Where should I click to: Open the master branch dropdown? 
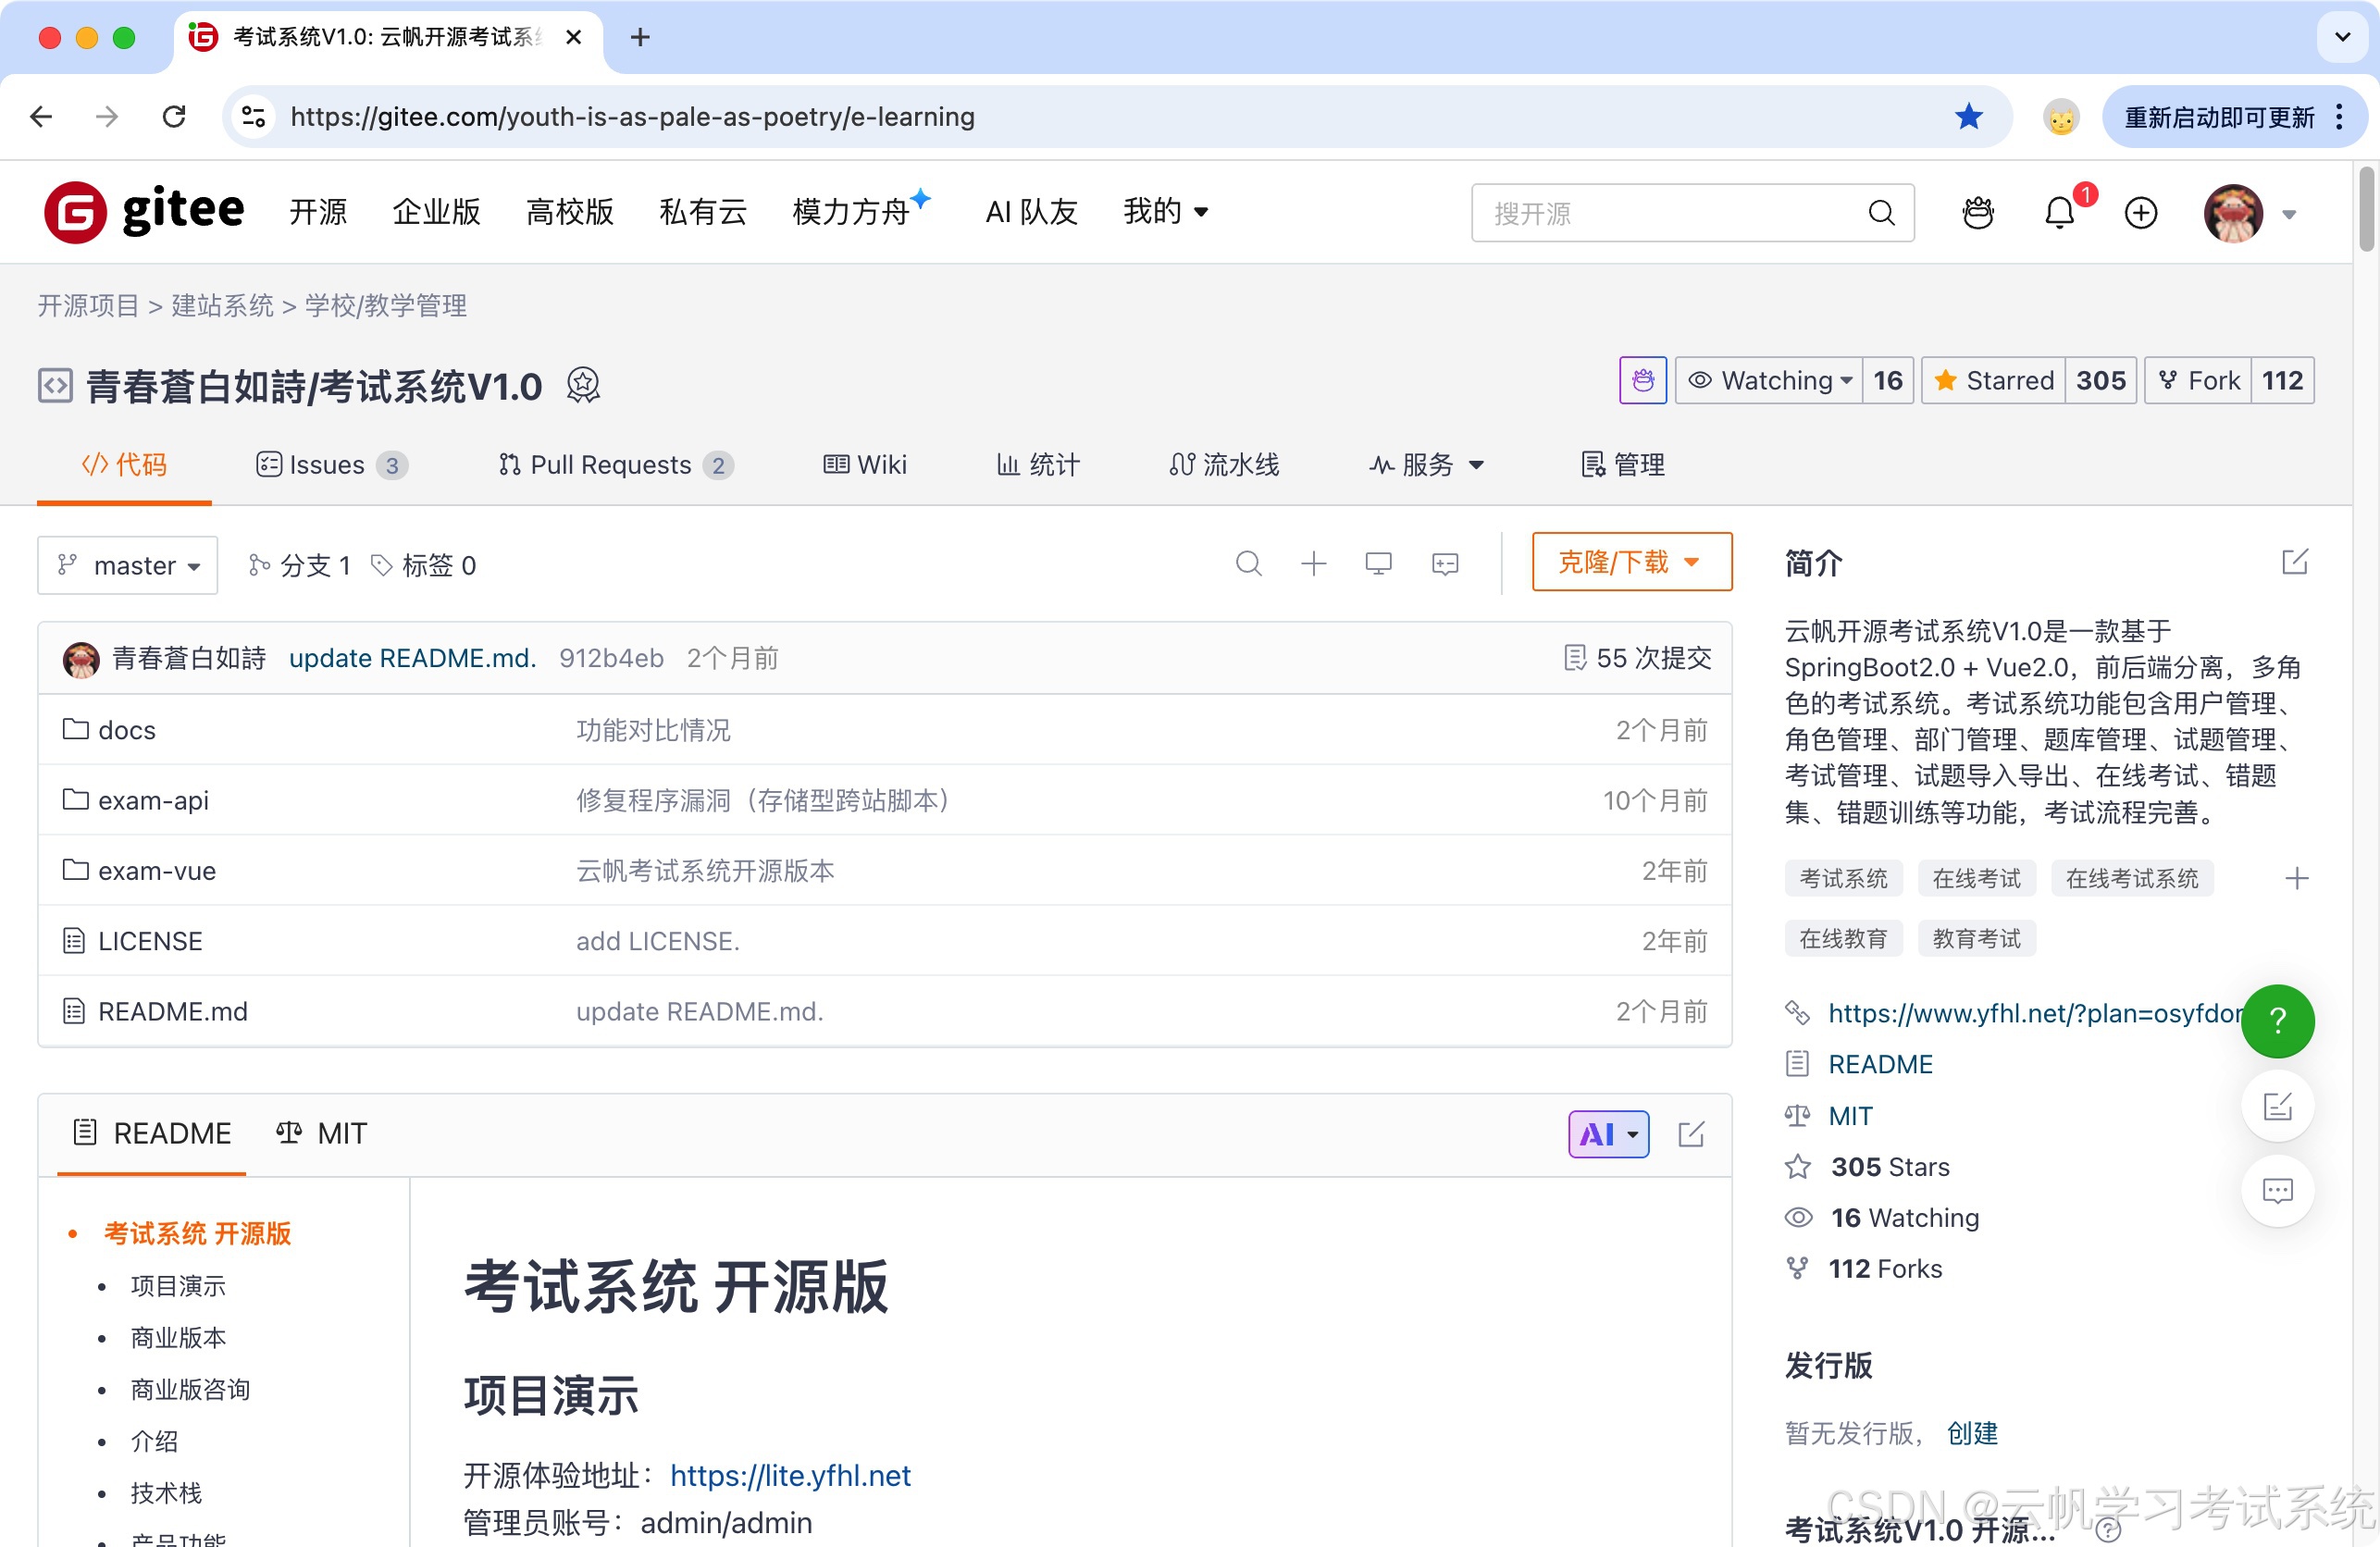[x=128, y=566]
